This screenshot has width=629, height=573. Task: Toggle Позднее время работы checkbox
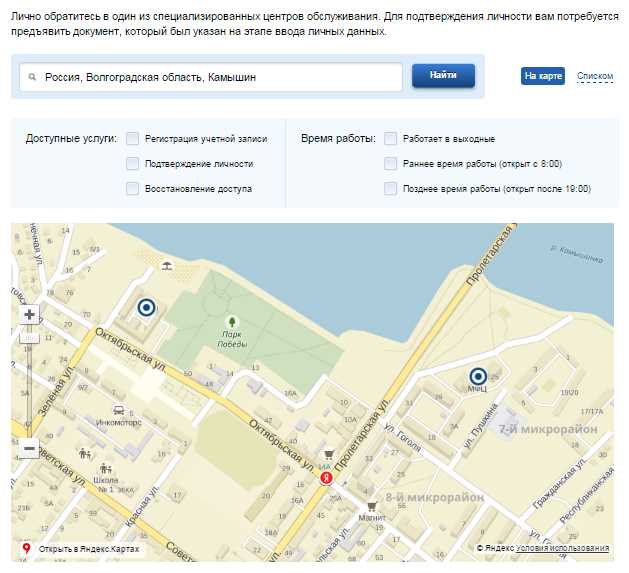click(391, 189)
